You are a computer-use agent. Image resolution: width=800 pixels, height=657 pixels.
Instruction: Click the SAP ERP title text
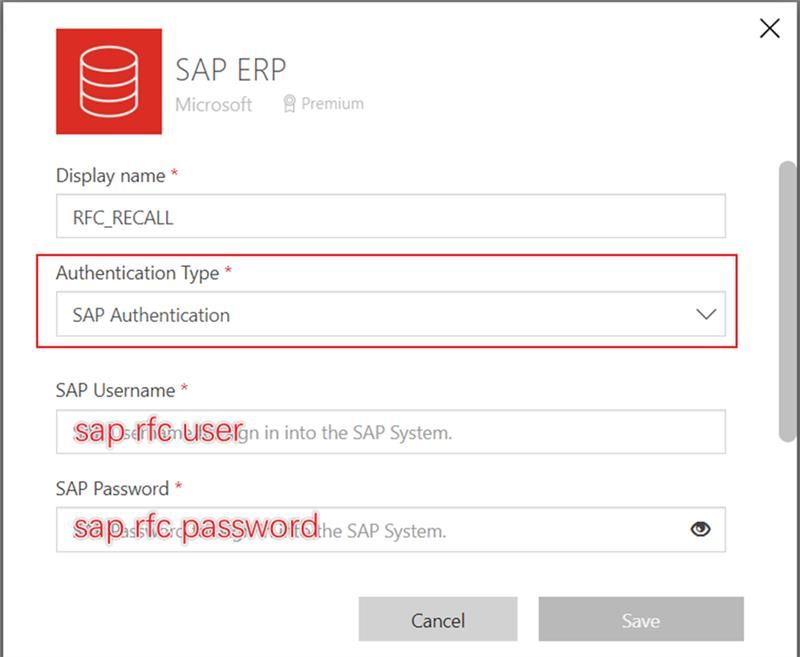coord(231,70)
